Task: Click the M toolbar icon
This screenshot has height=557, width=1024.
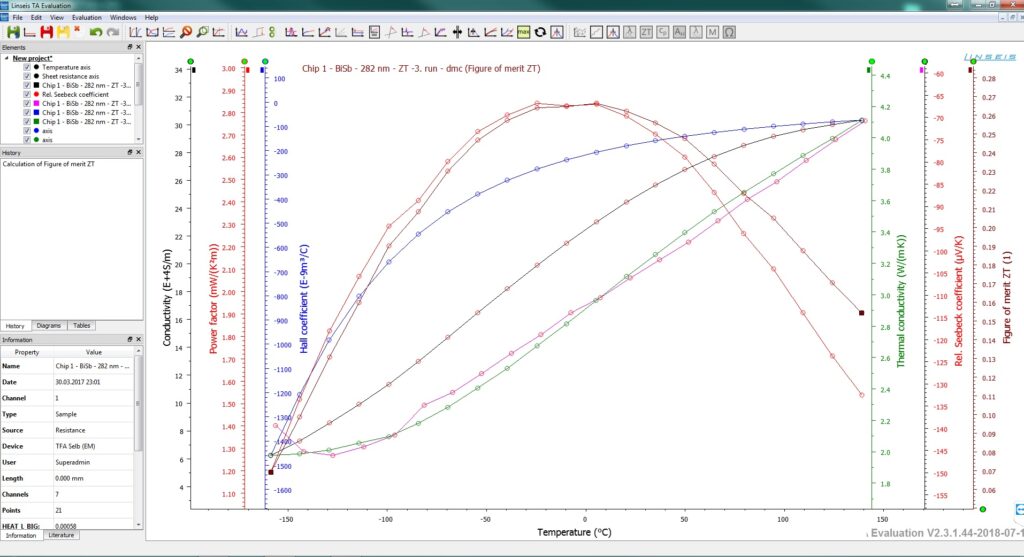Action: (712, 32)
